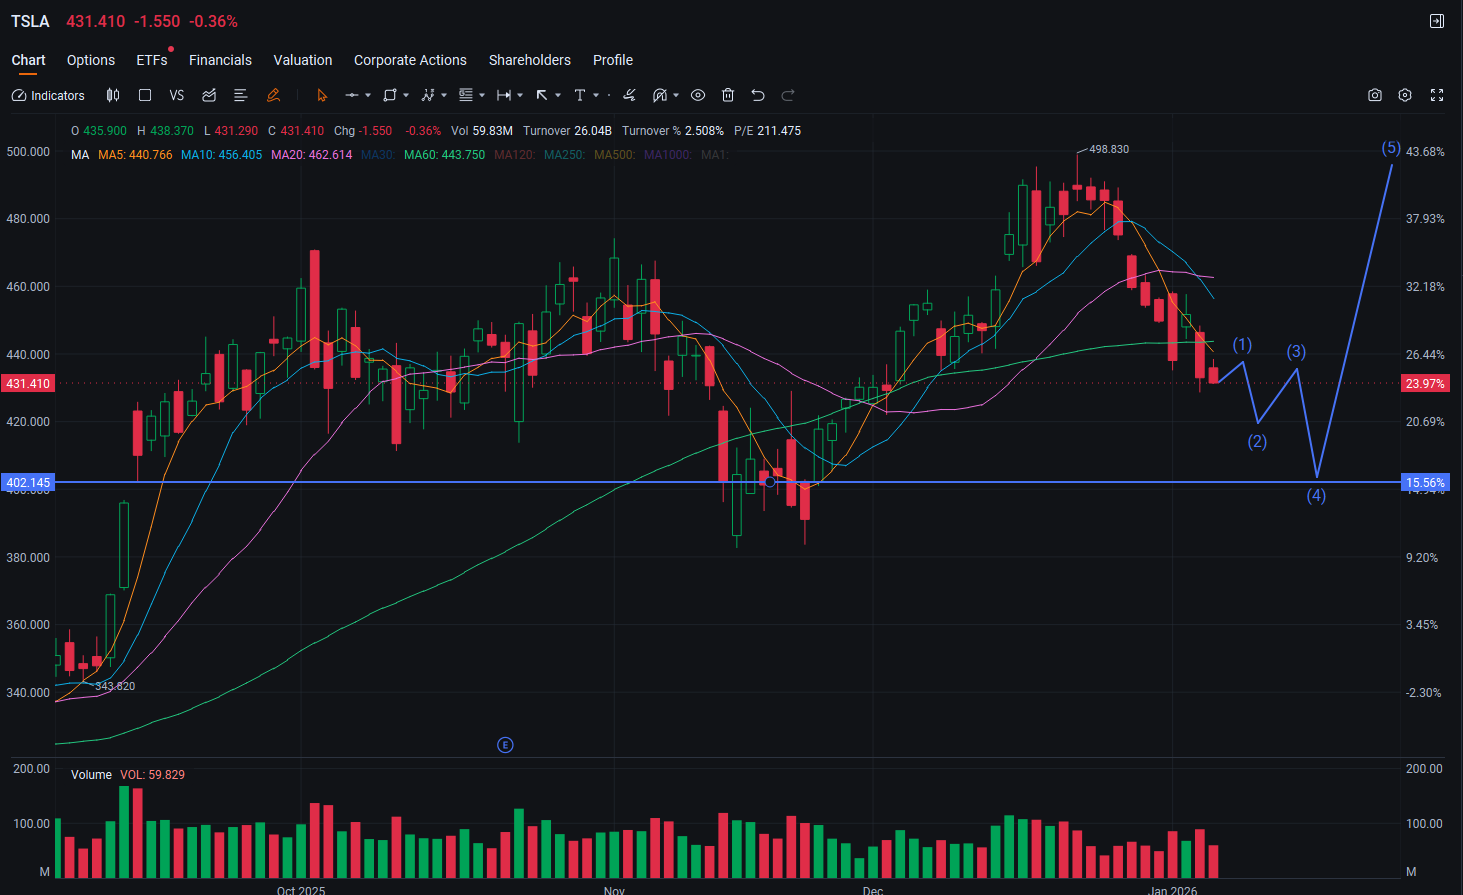Select the 402.145 horizontal line handle
The width and height of the screenshot is (1463, 895).
tap(770, 482)
